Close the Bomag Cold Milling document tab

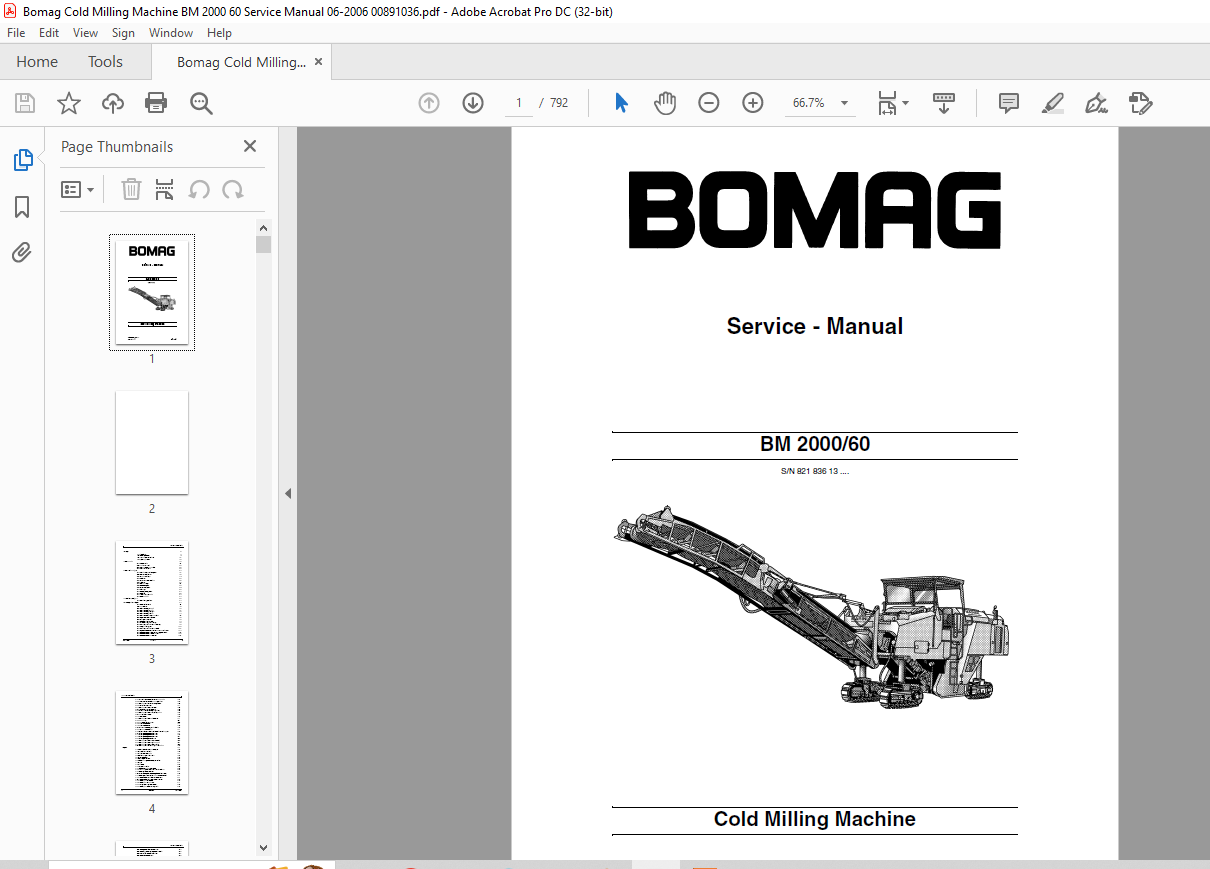(319, 62)
